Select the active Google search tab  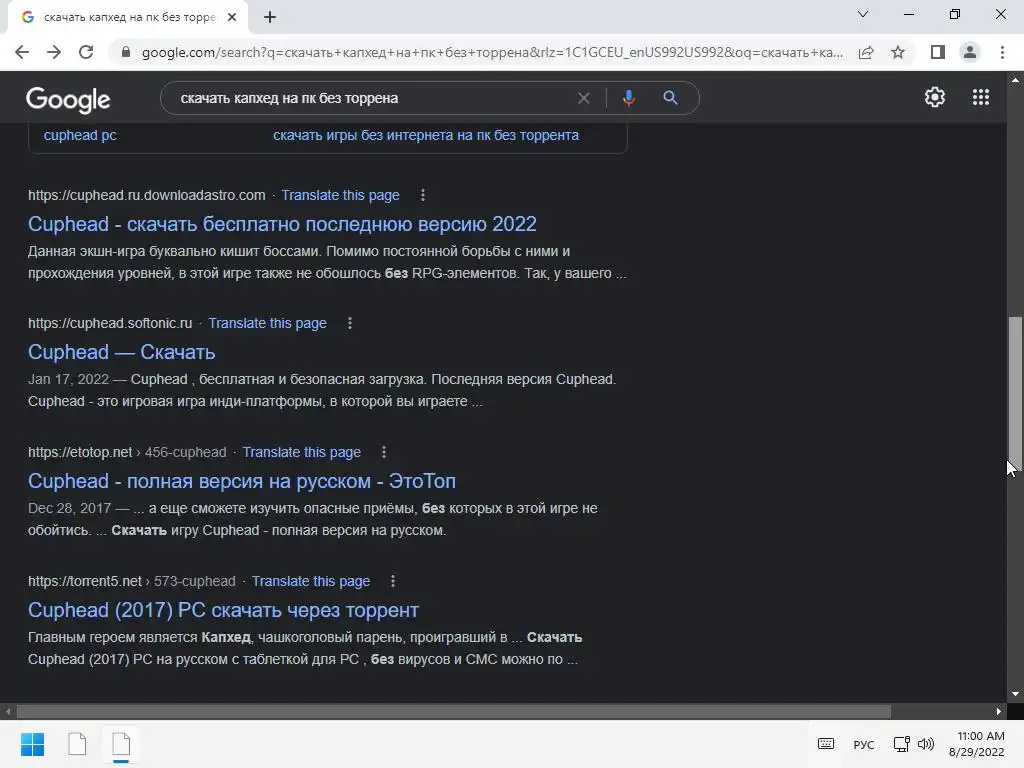(x=127, y=17)
